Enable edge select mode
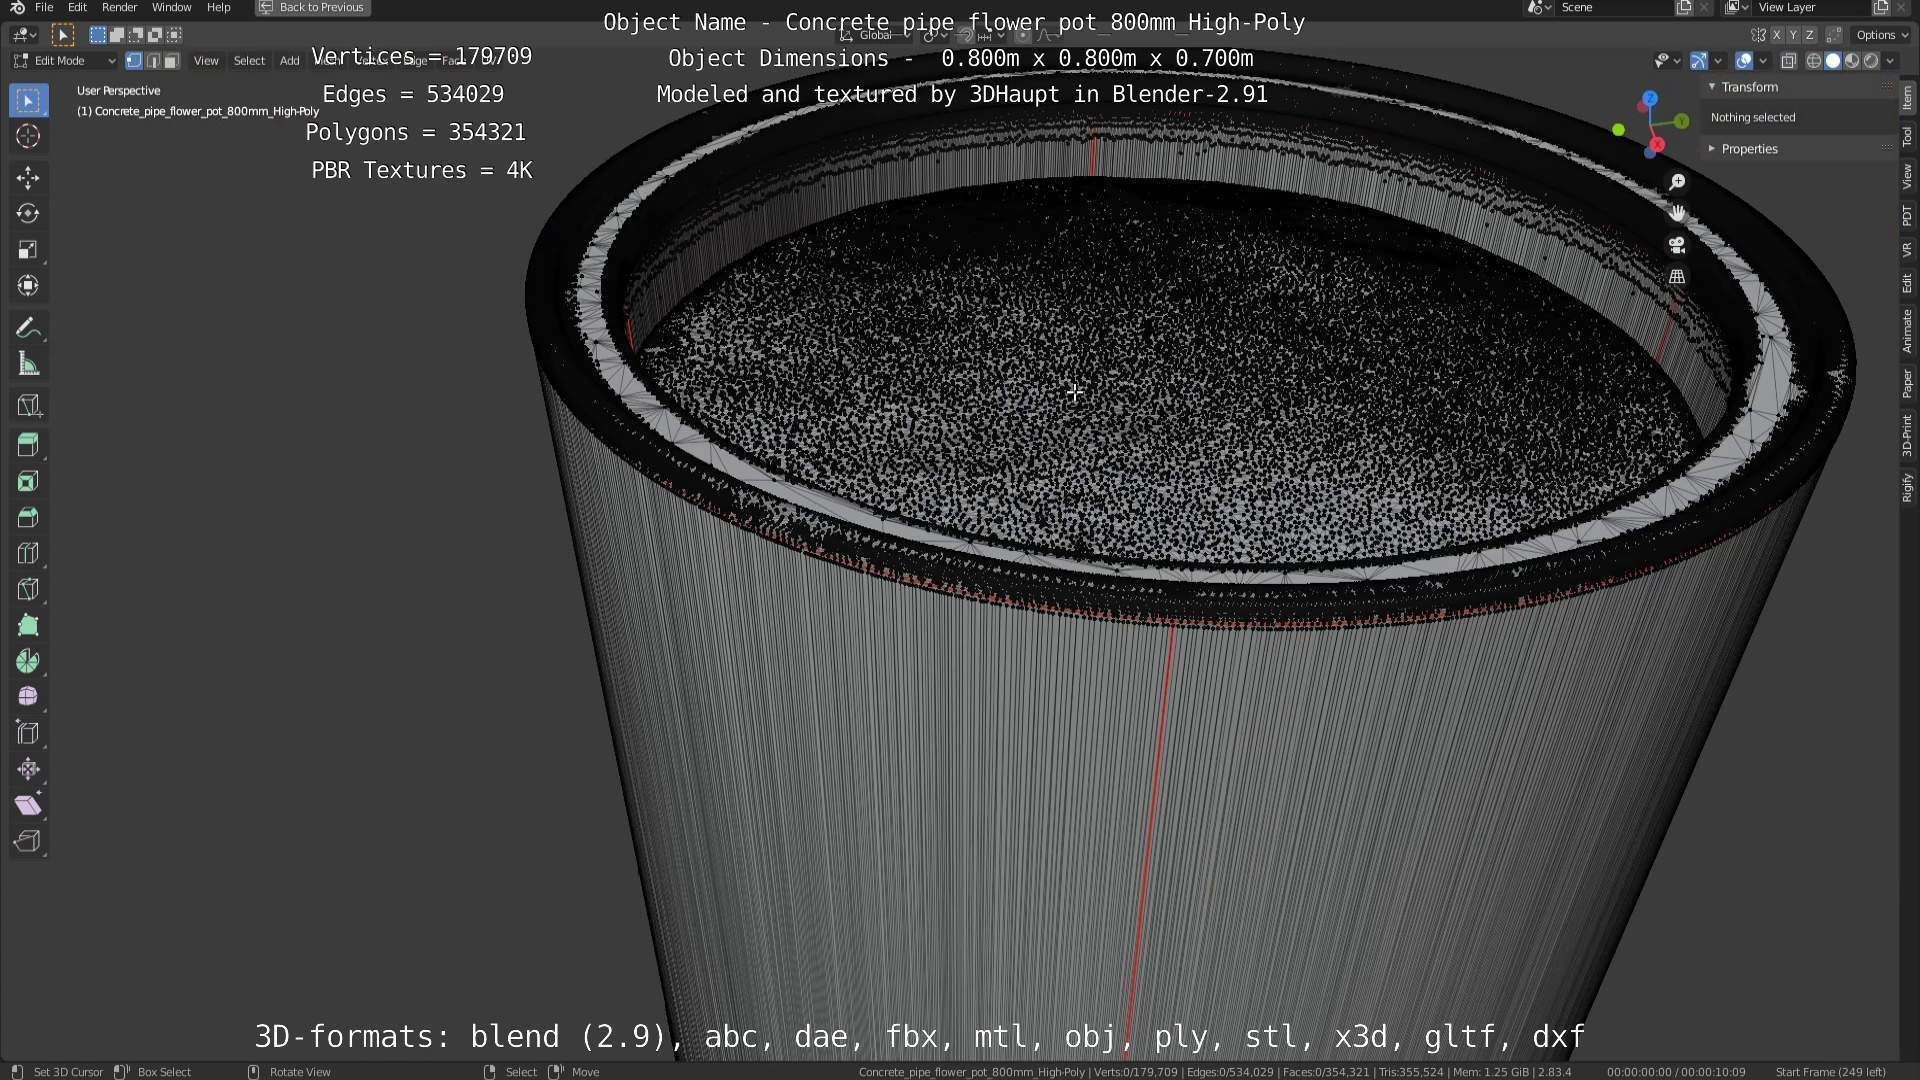Image resolution: width=1920 pixels, height=1080 pixels. 153,61
